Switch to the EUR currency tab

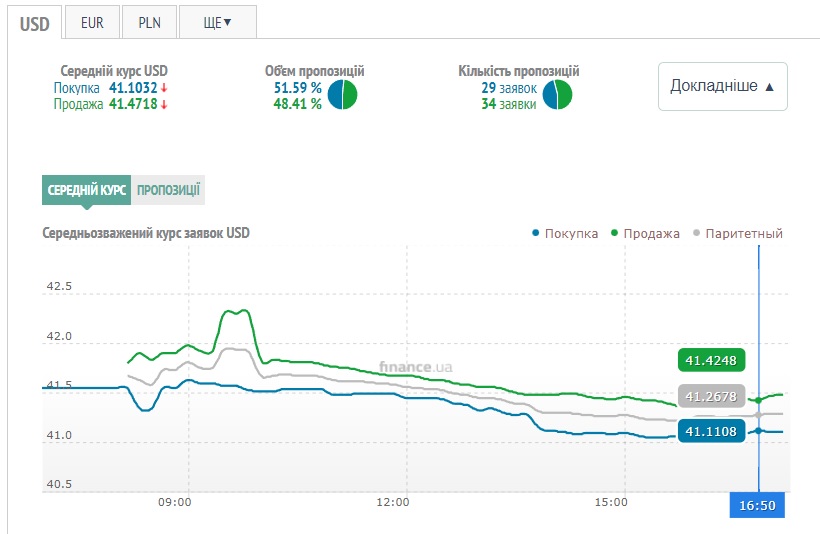91,22
